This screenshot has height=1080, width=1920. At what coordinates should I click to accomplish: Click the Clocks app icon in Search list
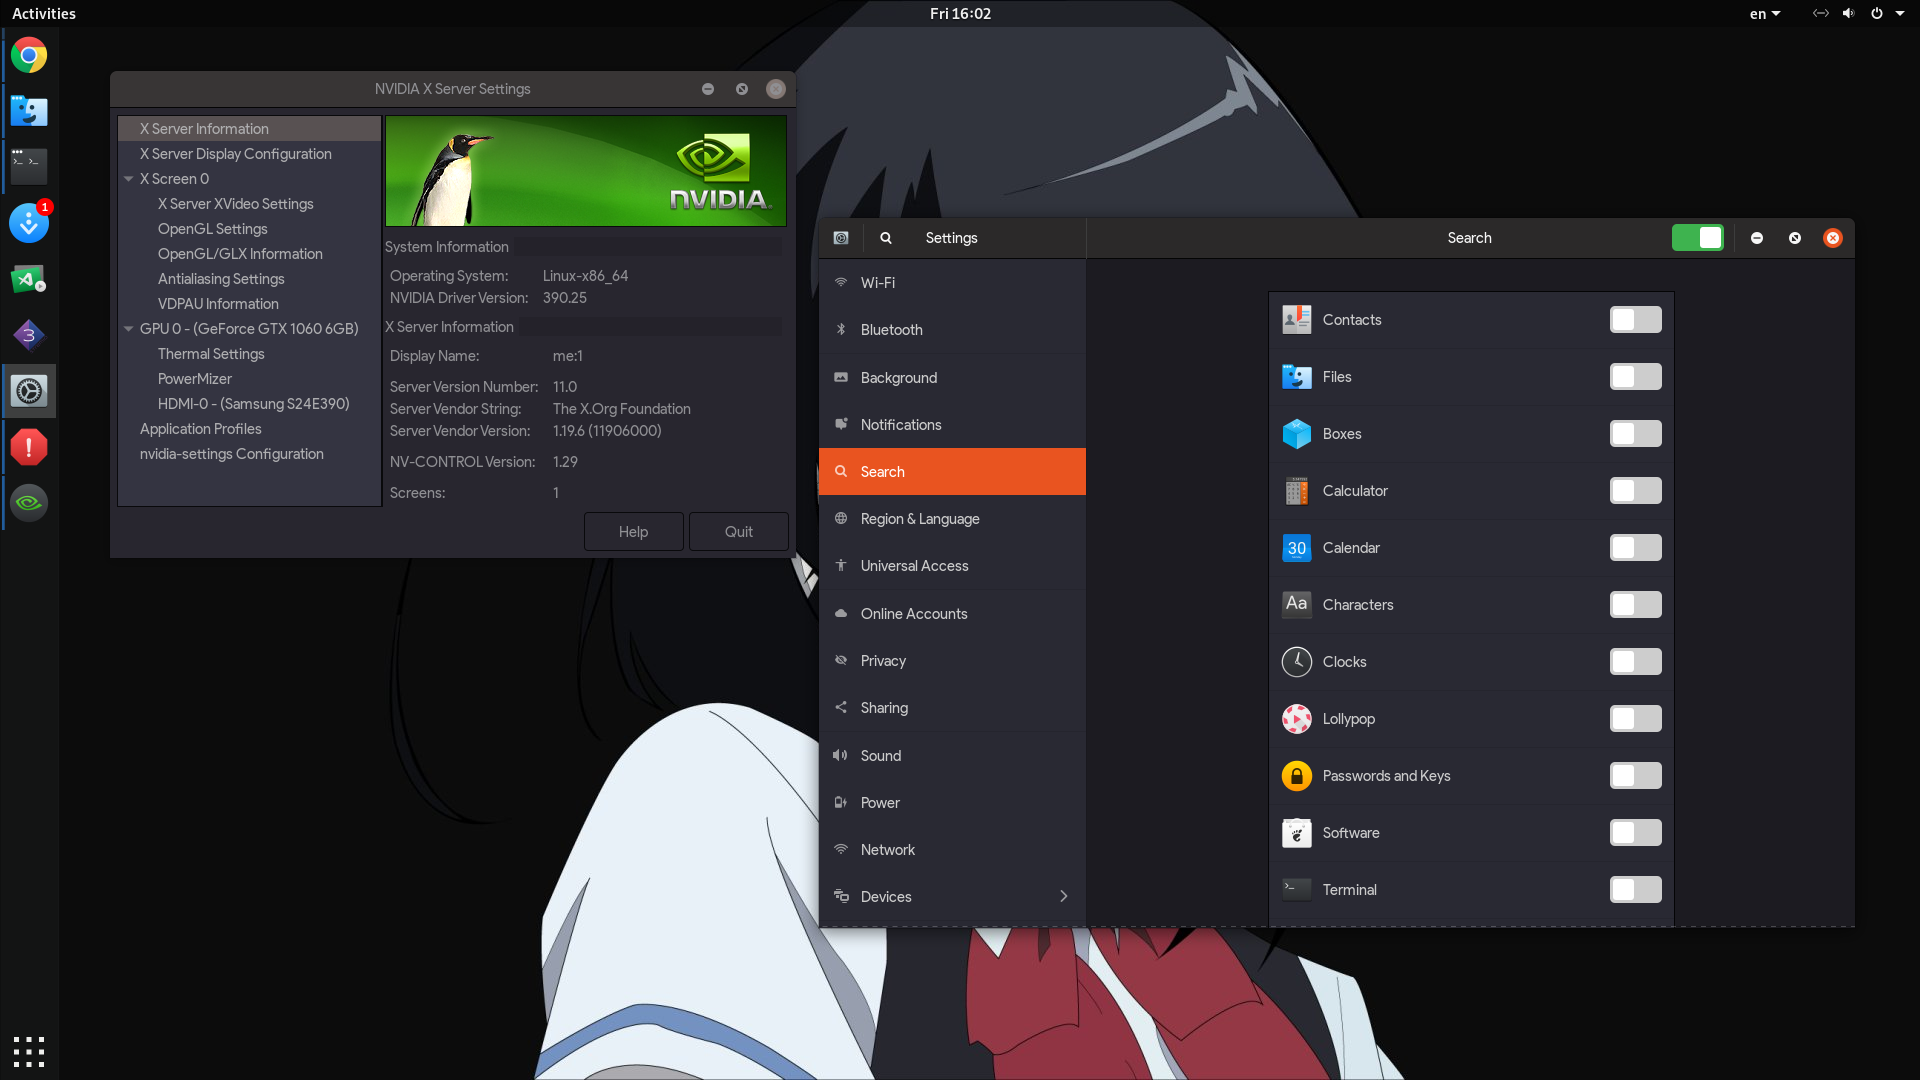click(1297, 662)
